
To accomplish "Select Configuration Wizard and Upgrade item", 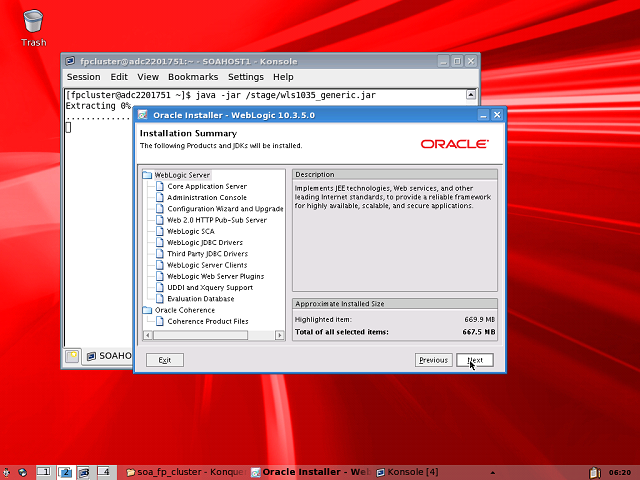I will pos(225,209).
